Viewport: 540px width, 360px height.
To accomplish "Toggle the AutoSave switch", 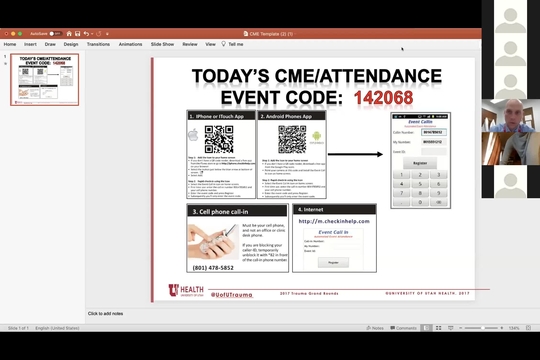I will (x=55, y=34).
